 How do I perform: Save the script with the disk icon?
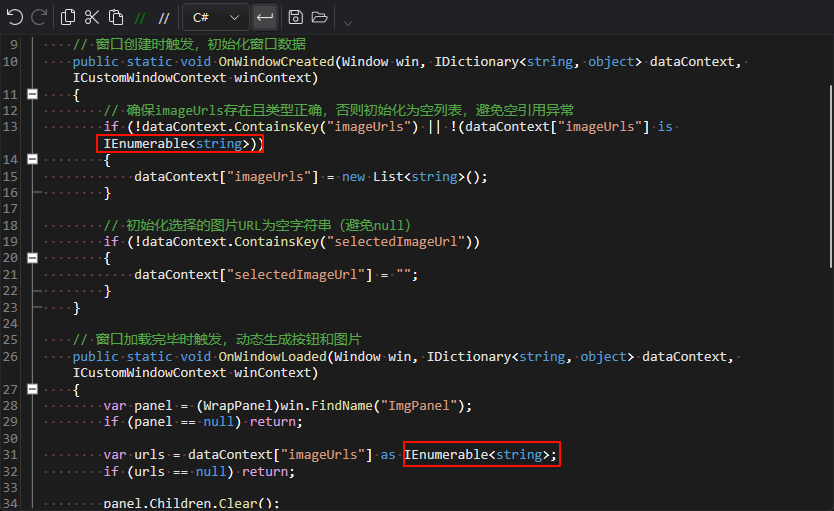click(x=295, y=18)
